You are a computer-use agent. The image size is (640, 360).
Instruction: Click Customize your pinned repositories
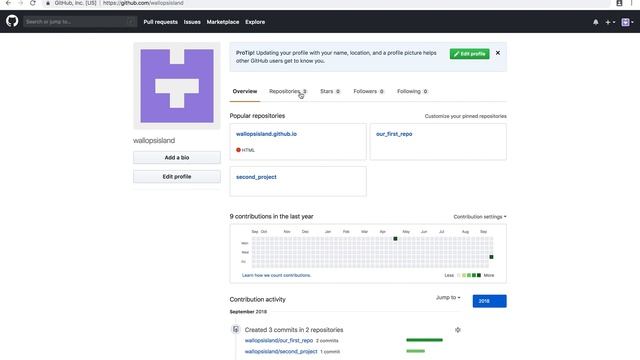pyautogui.click(x=465, y=116)
